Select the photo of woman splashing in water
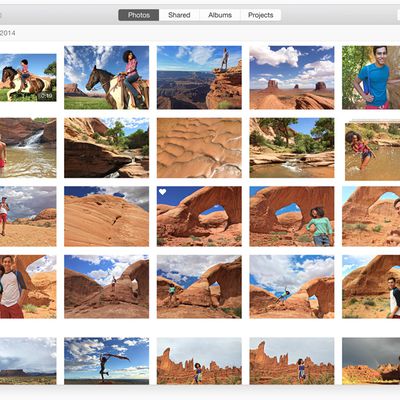400x400 pixels. coord(372,151)
